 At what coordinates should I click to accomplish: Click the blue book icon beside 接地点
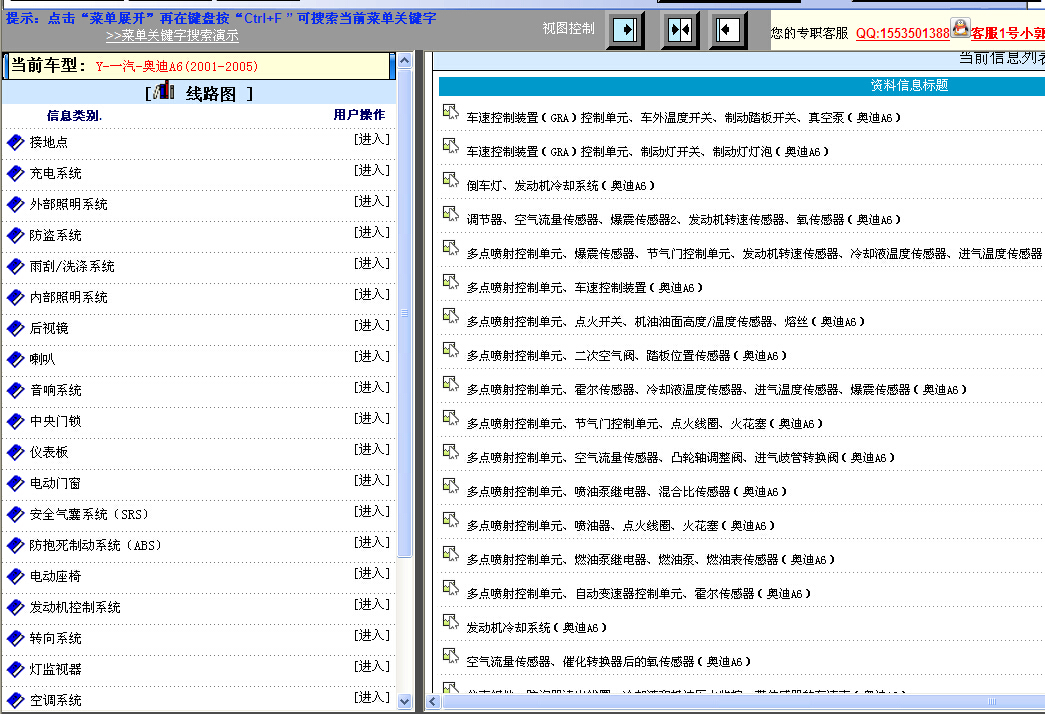pos(15,142)
